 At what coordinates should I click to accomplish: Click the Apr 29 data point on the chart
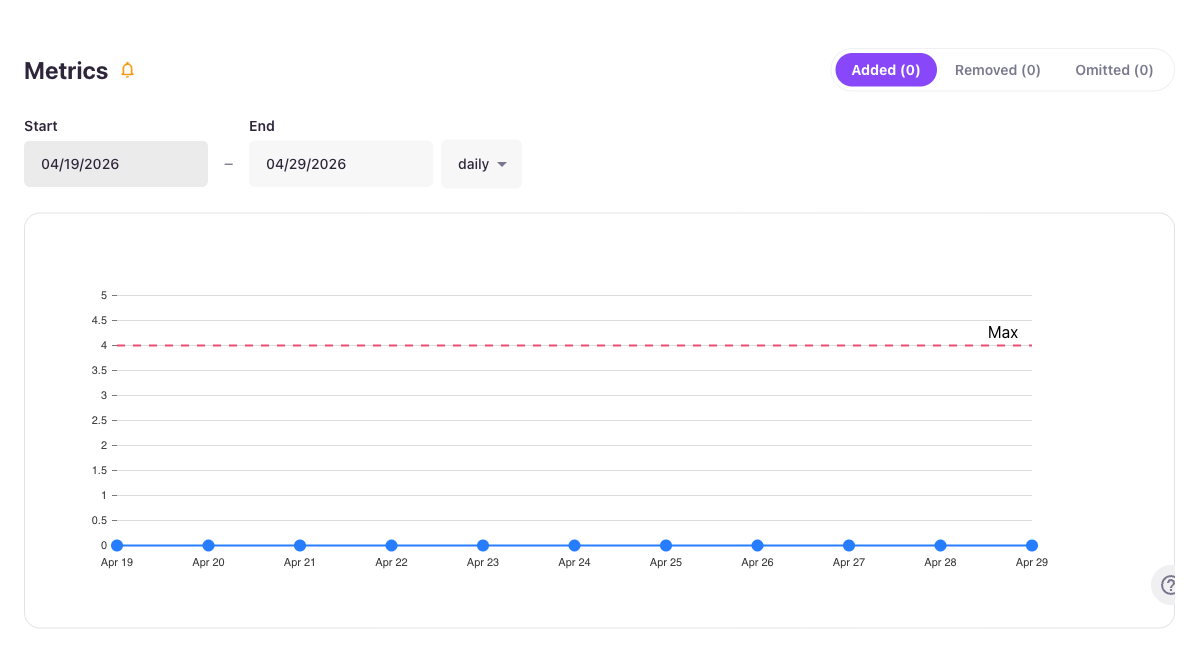pyautogui.click(x=1031, y=545)
